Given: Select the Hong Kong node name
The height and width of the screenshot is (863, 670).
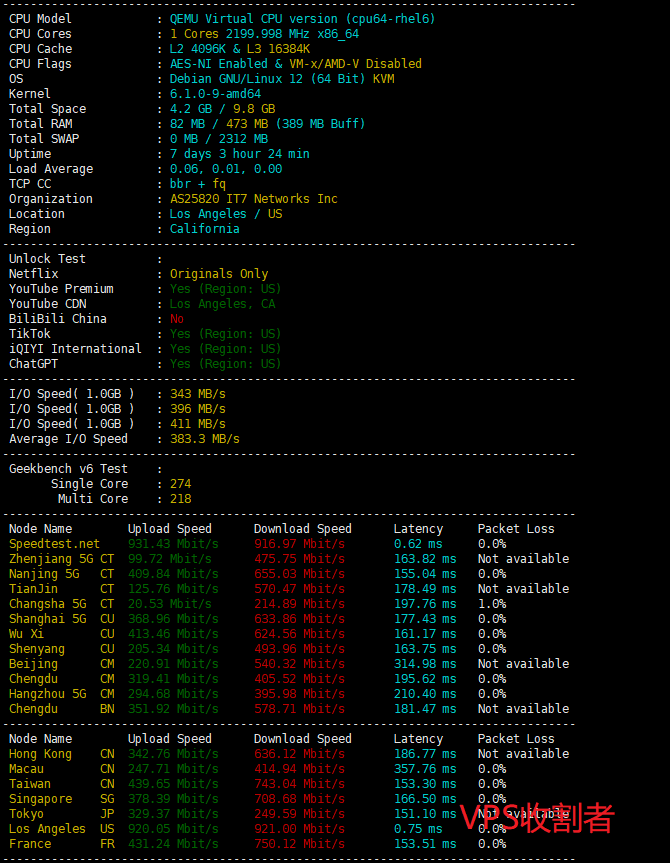Looking at the screenshot, I should (x=40, y=754).
